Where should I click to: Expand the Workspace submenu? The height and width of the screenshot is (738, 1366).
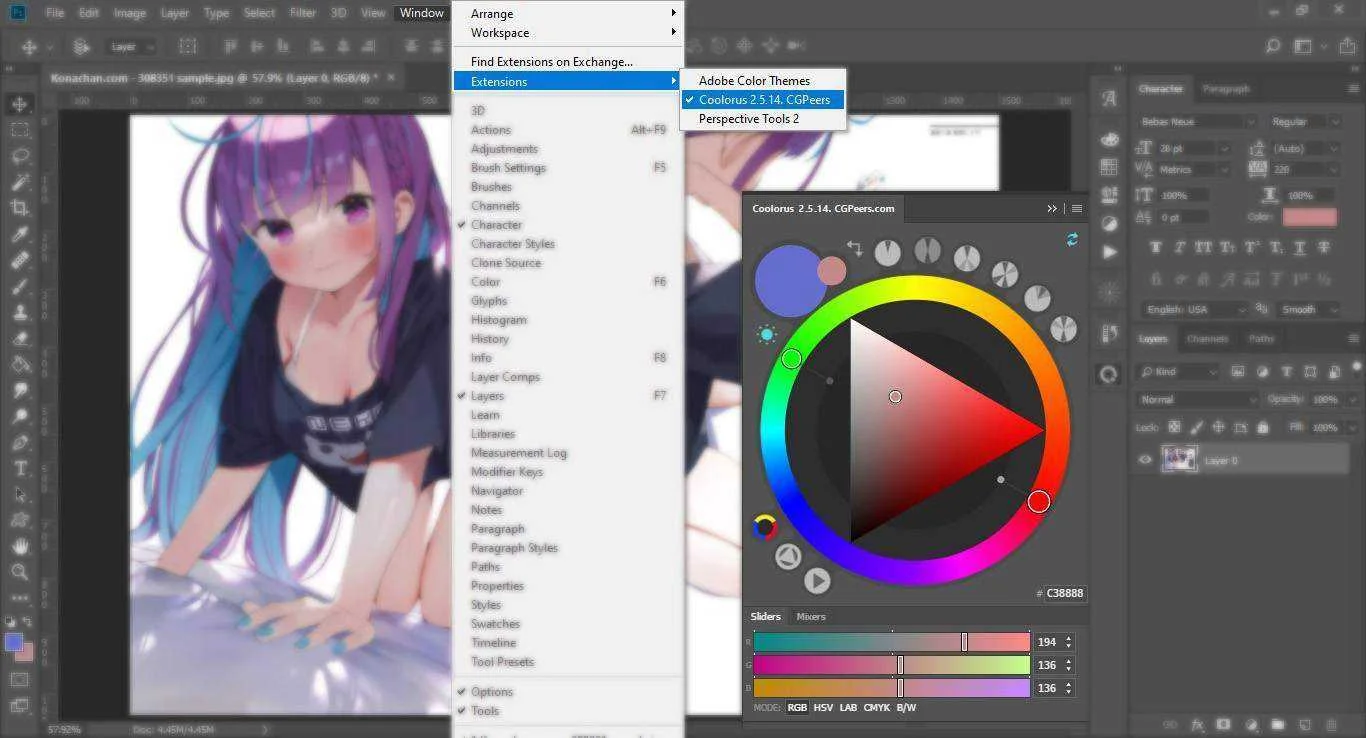[568, 33]
